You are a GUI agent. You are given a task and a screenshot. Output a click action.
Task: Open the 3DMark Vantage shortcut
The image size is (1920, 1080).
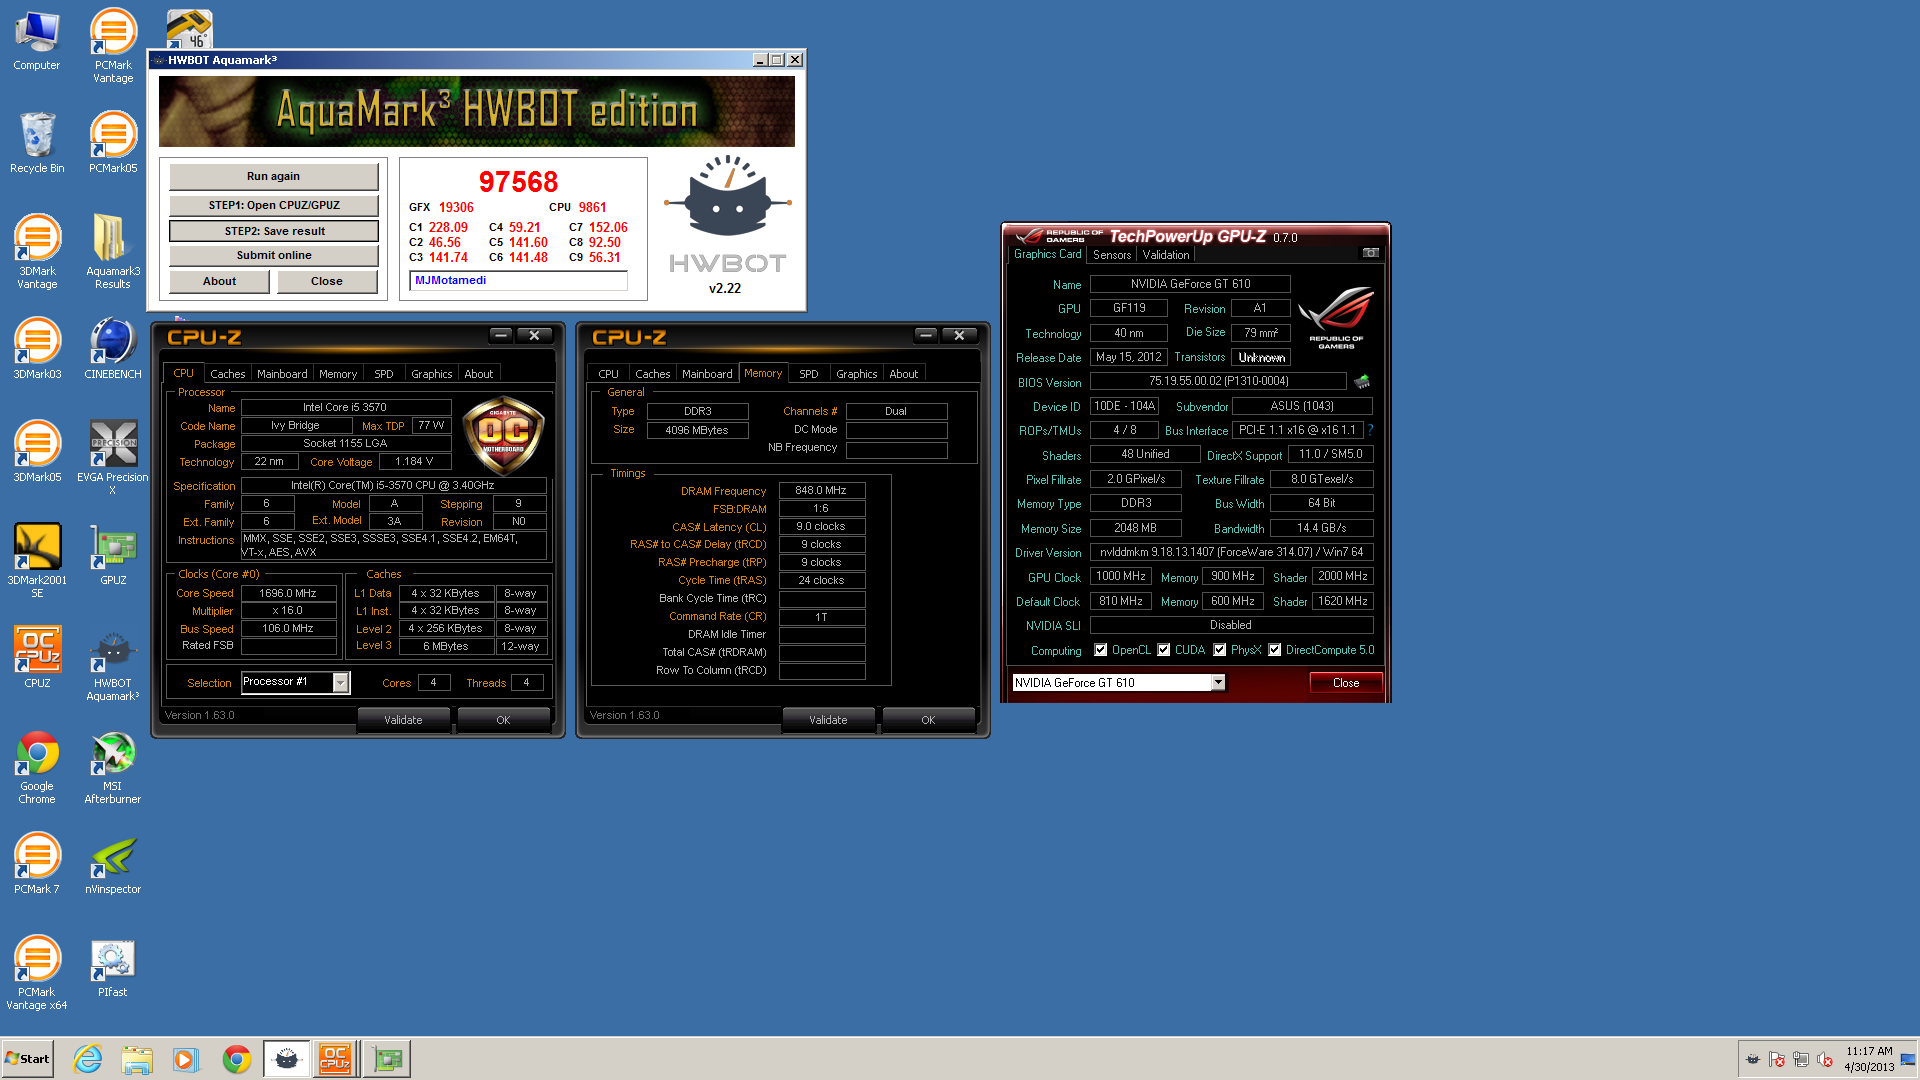pos(37,252)
